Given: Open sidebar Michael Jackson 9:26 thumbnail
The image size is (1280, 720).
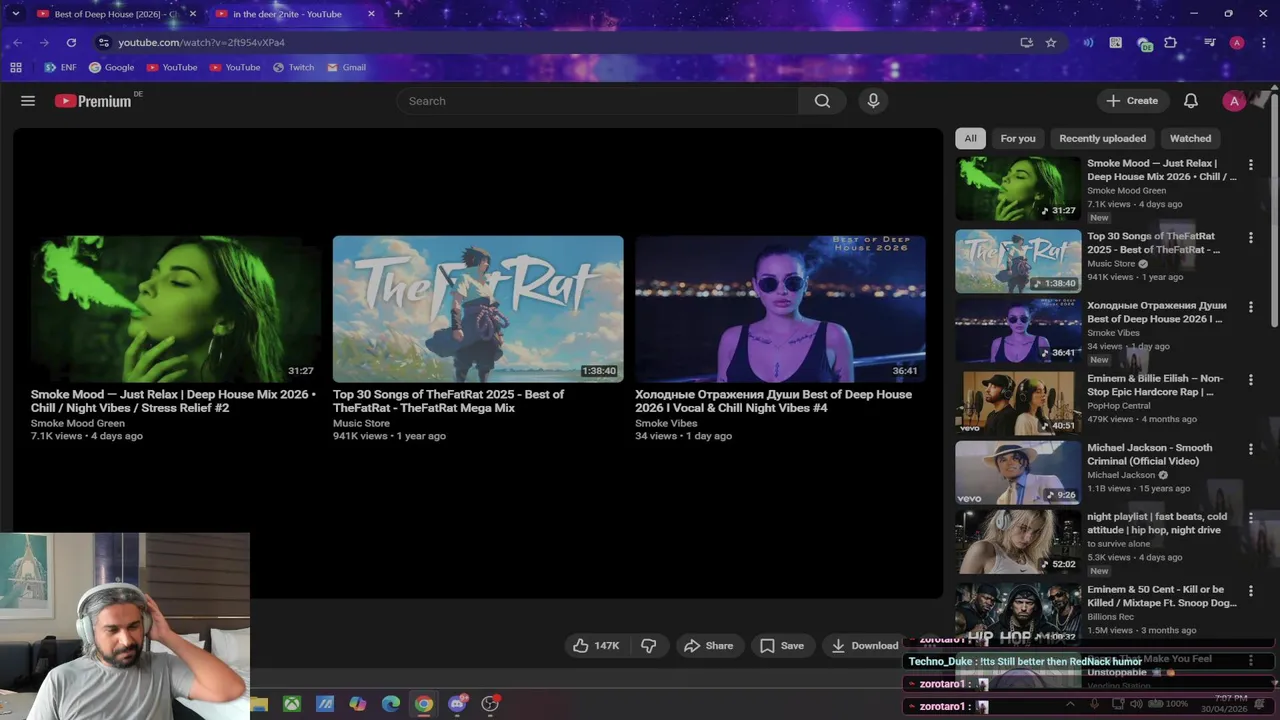Looking at the screenshot, I should [1018, 473].
